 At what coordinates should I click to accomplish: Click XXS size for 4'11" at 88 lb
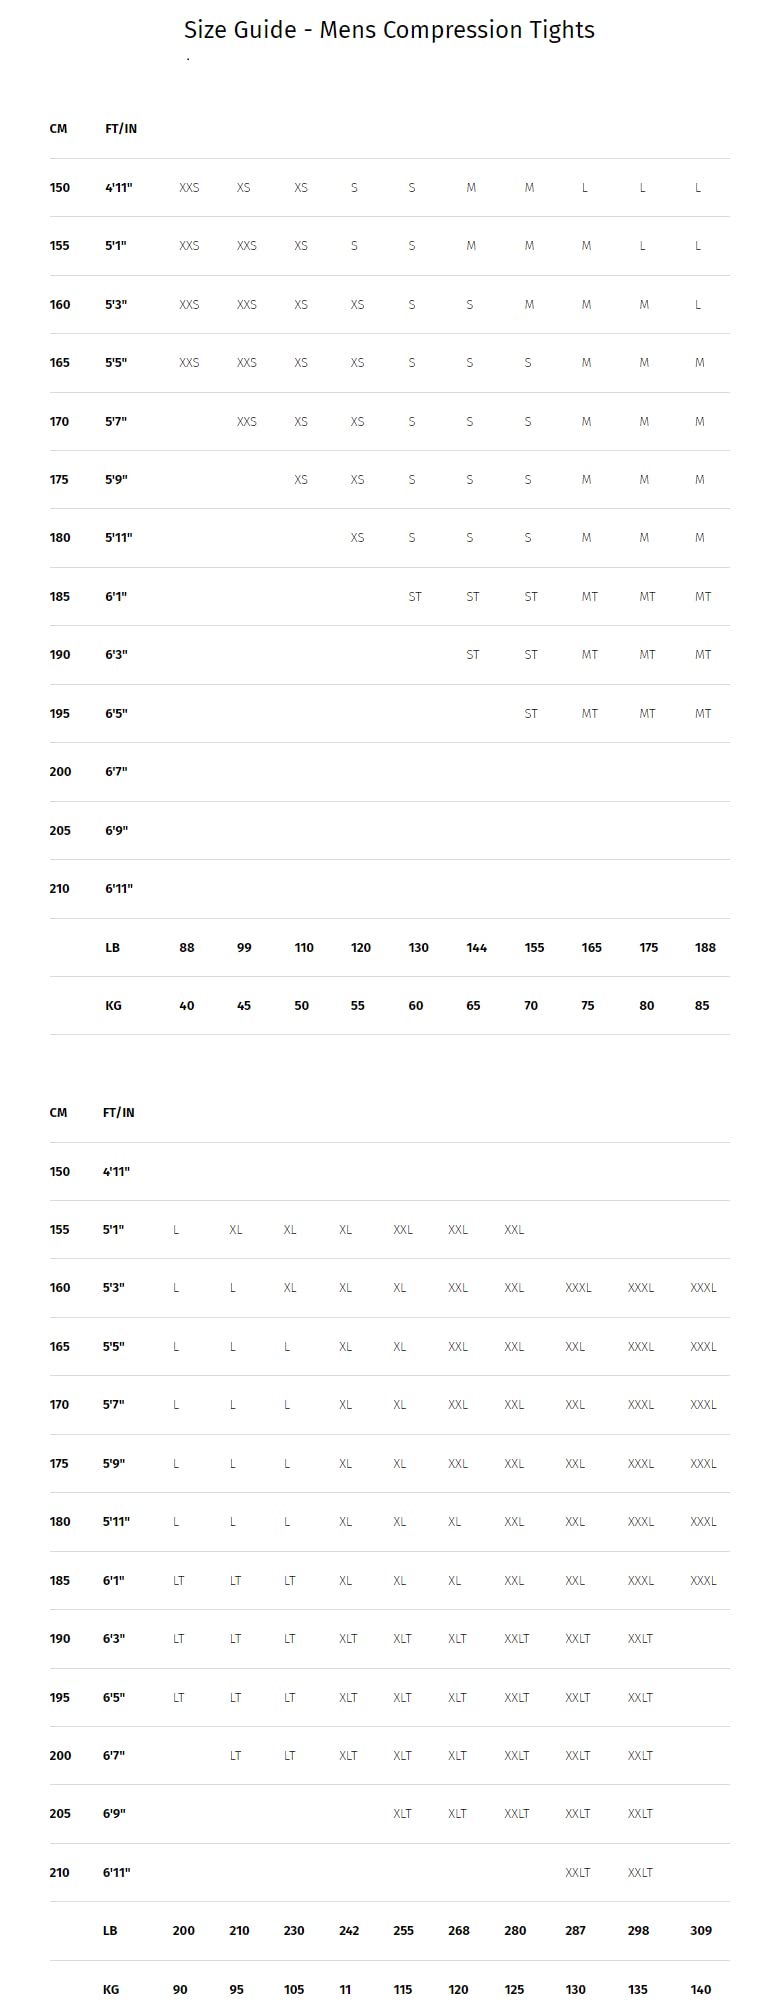click(189, 187)
